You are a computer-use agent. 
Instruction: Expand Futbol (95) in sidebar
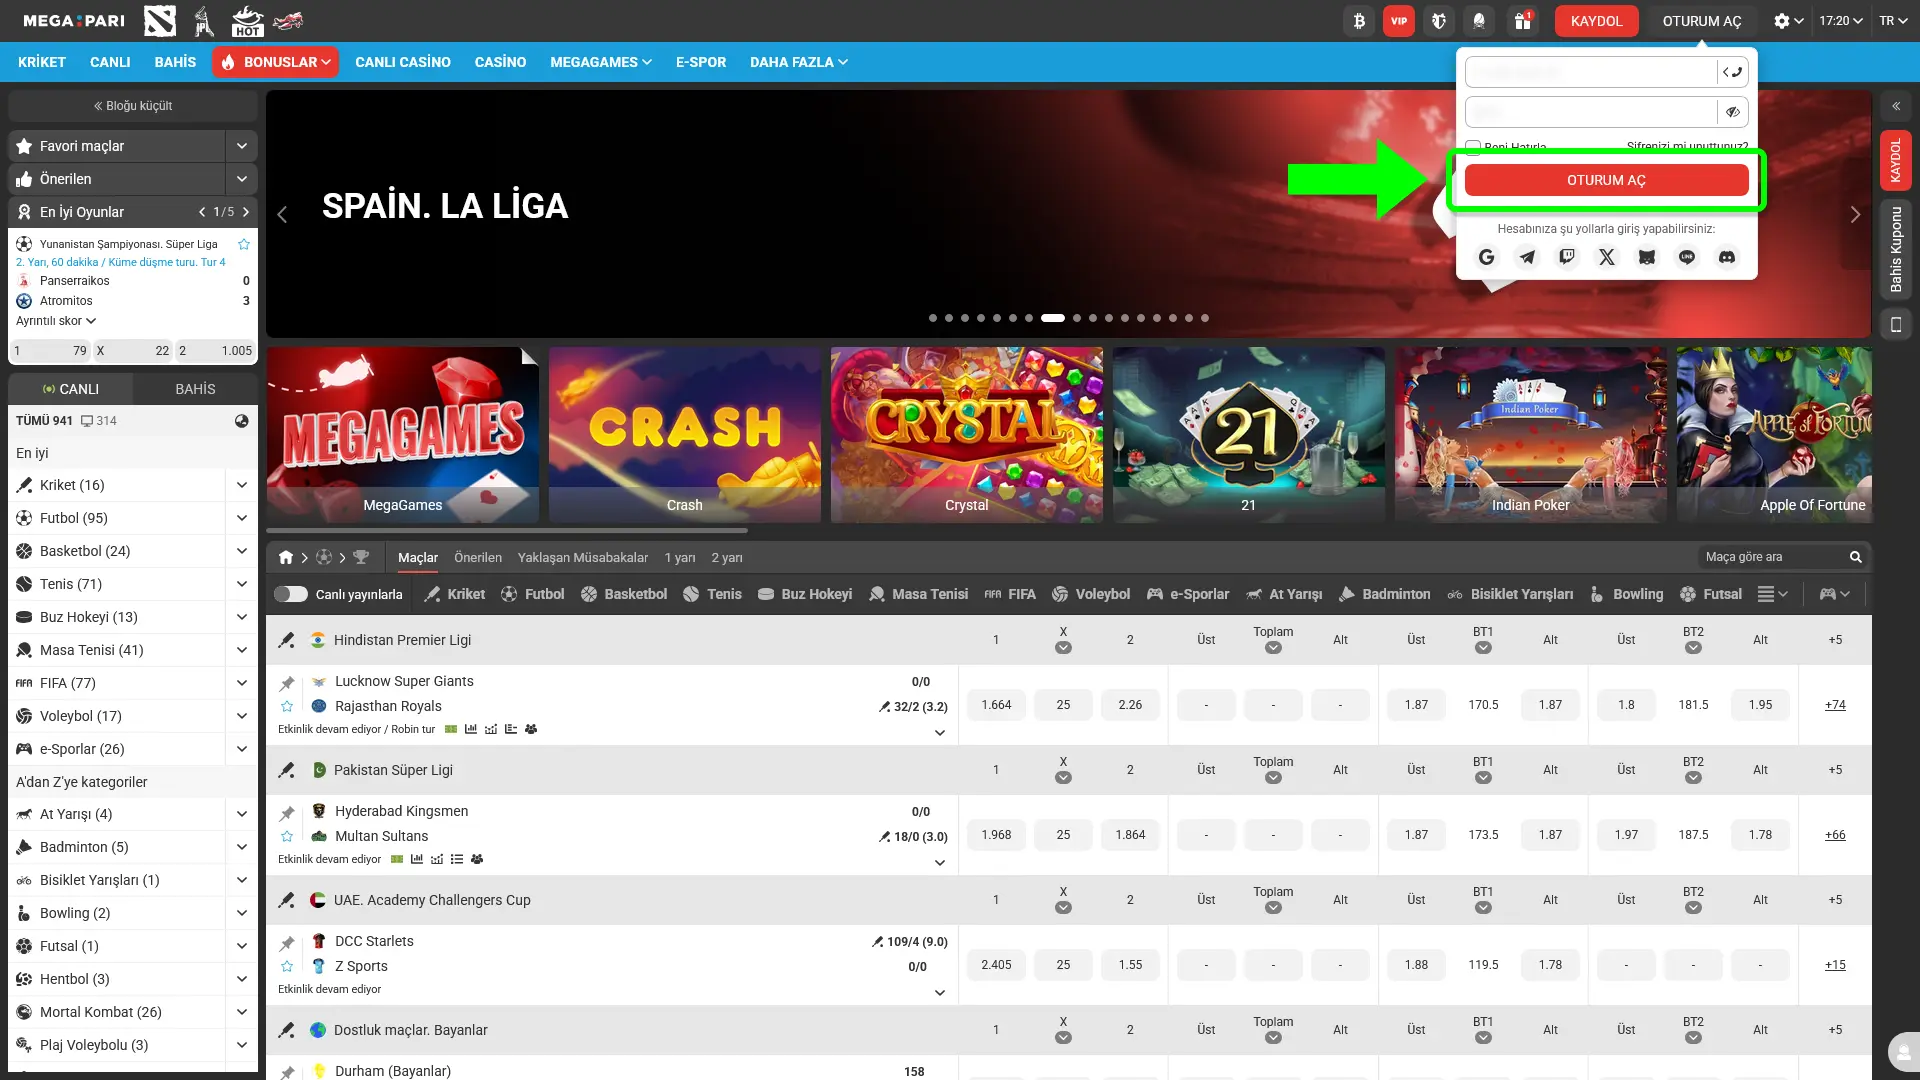coord(241,518)
